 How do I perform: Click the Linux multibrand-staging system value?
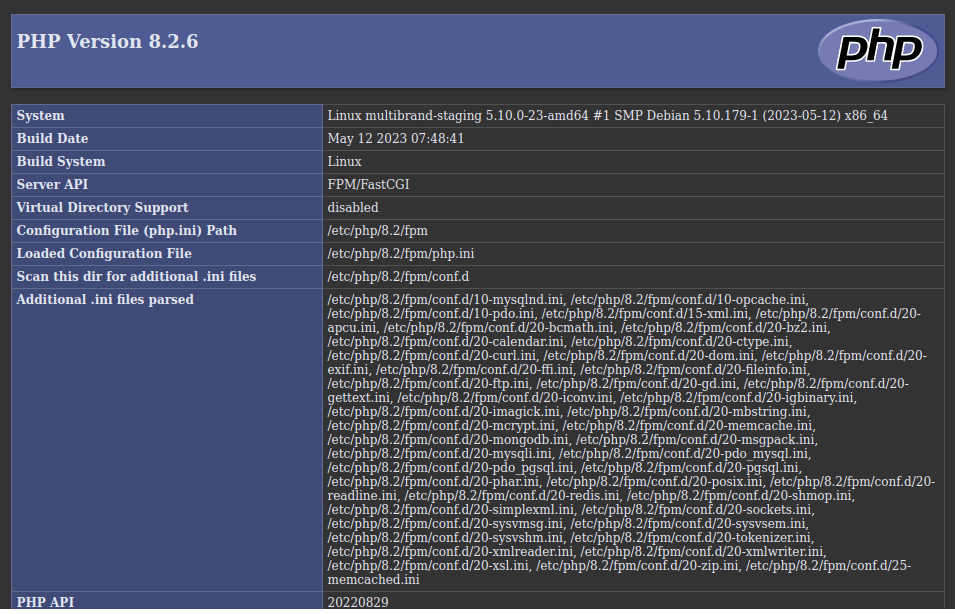tap(607, 116)
